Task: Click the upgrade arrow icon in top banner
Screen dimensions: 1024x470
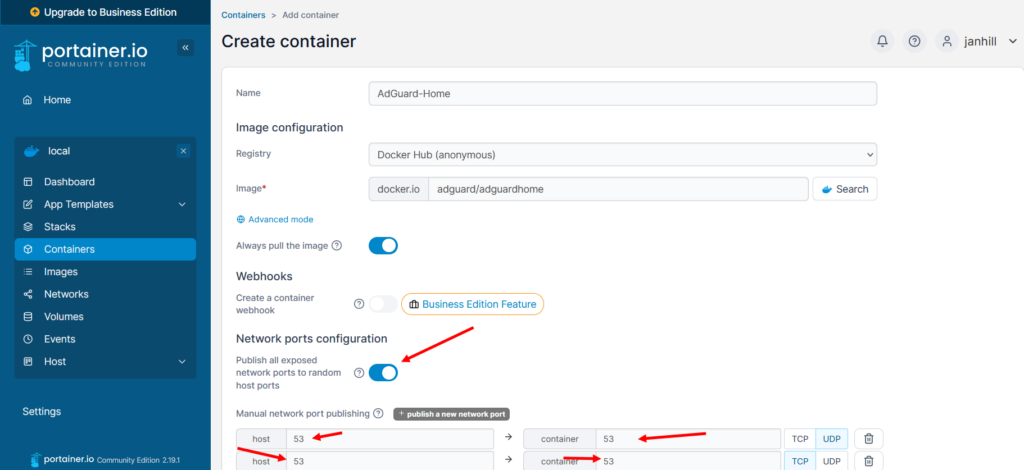Action: [x=35, y=12]
